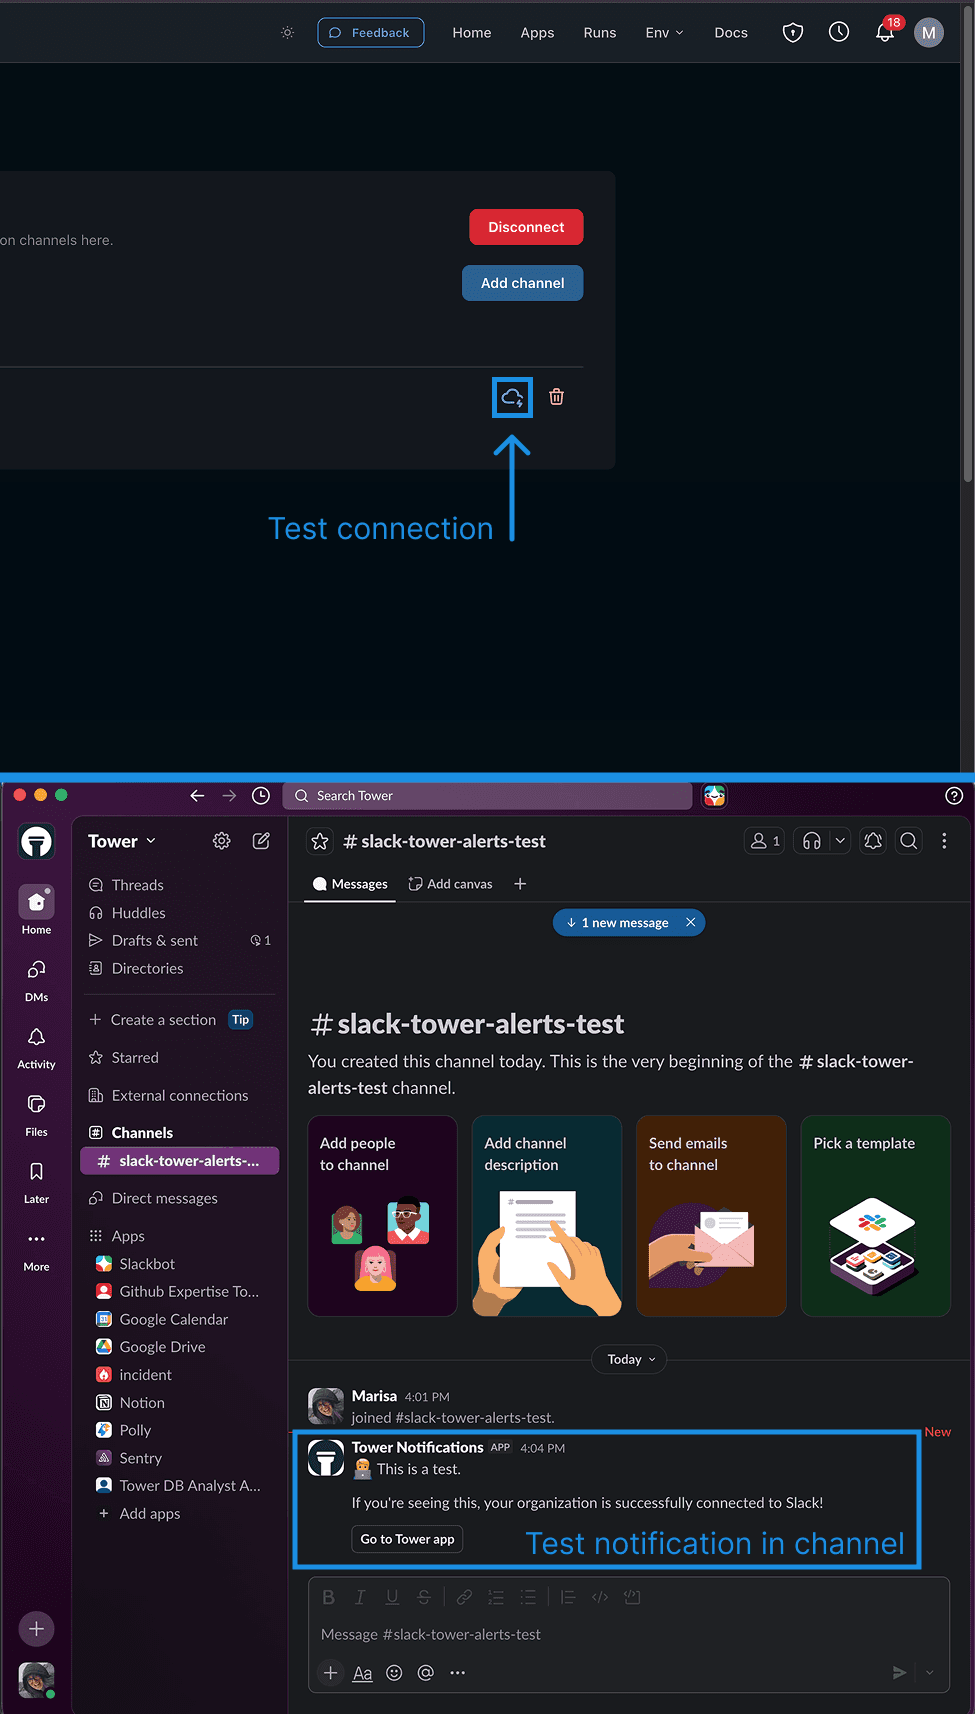Open Files in left rail
The width and height of the screenshot is (975, 1714).
coord(36,1114)
